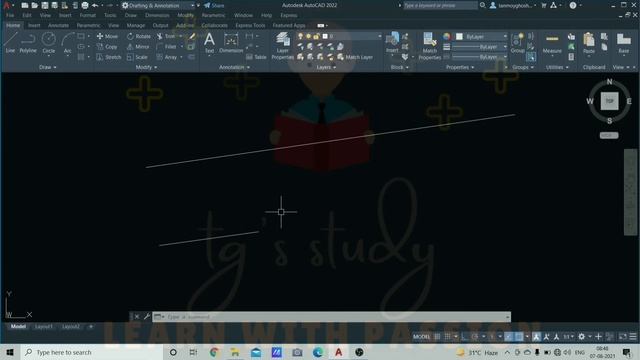Open the Express menu

click(289, 15)
